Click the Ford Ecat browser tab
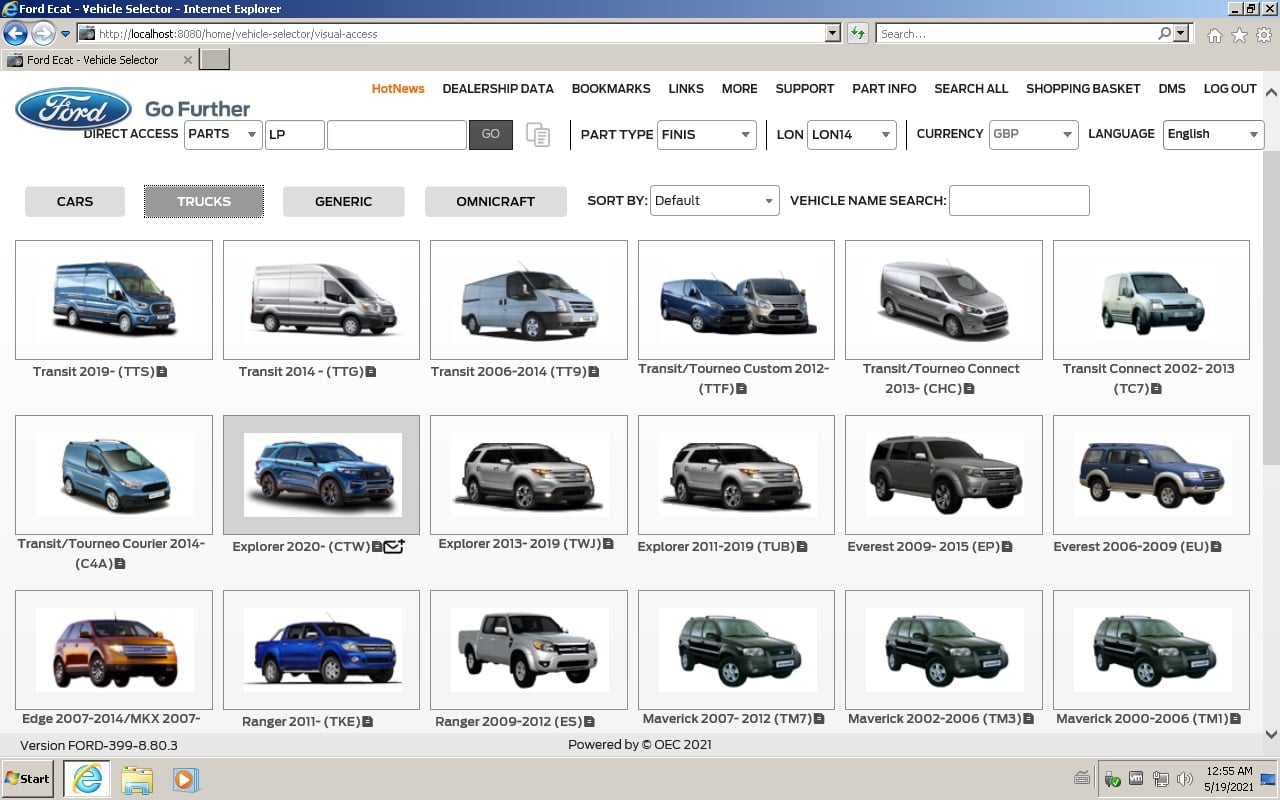The image size is (1280, 800). click(x=99, y=60)
